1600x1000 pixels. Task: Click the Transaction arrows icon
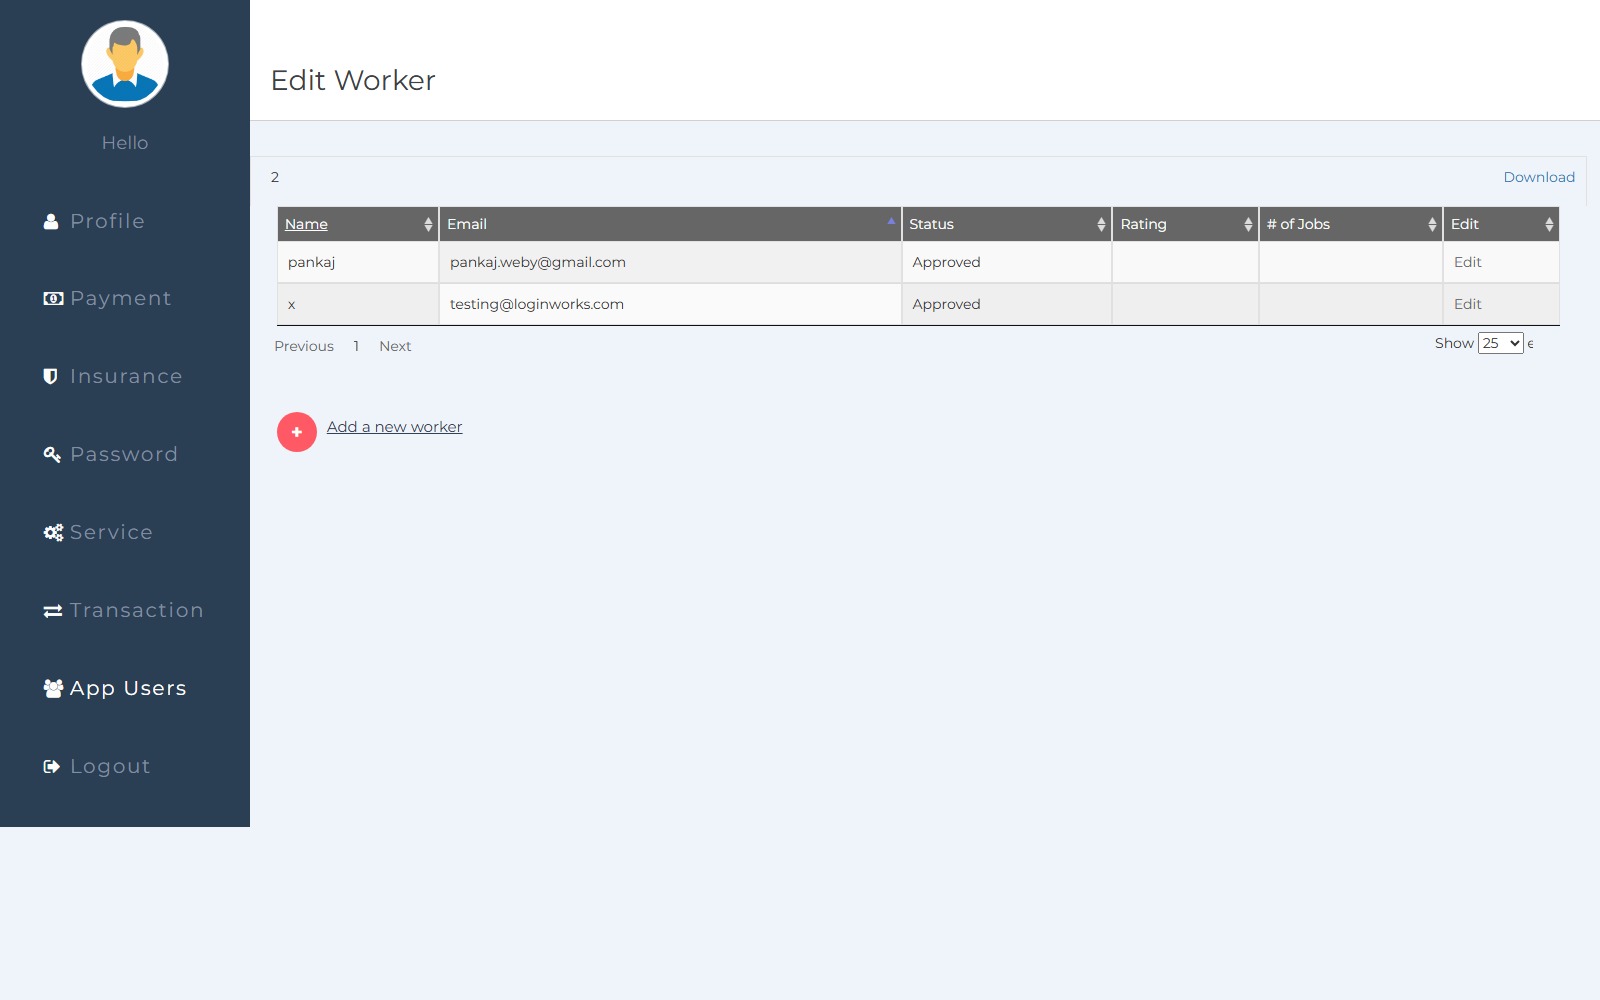pos(53,610)
